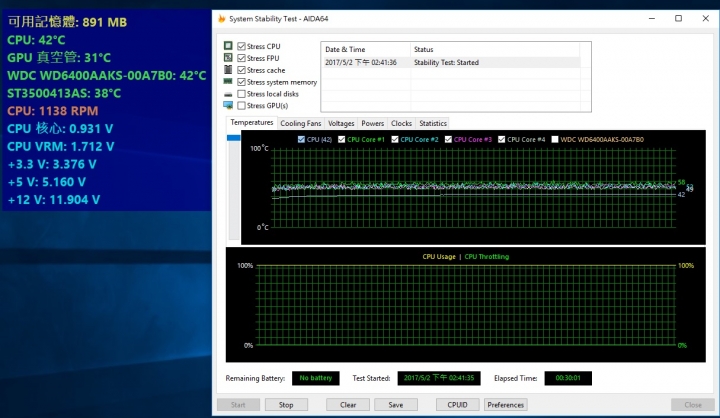Click the ST3500413AS: 38°C sensor line
Image resolution: width=720 pixels, height=418 pixels.
point(64,93)
